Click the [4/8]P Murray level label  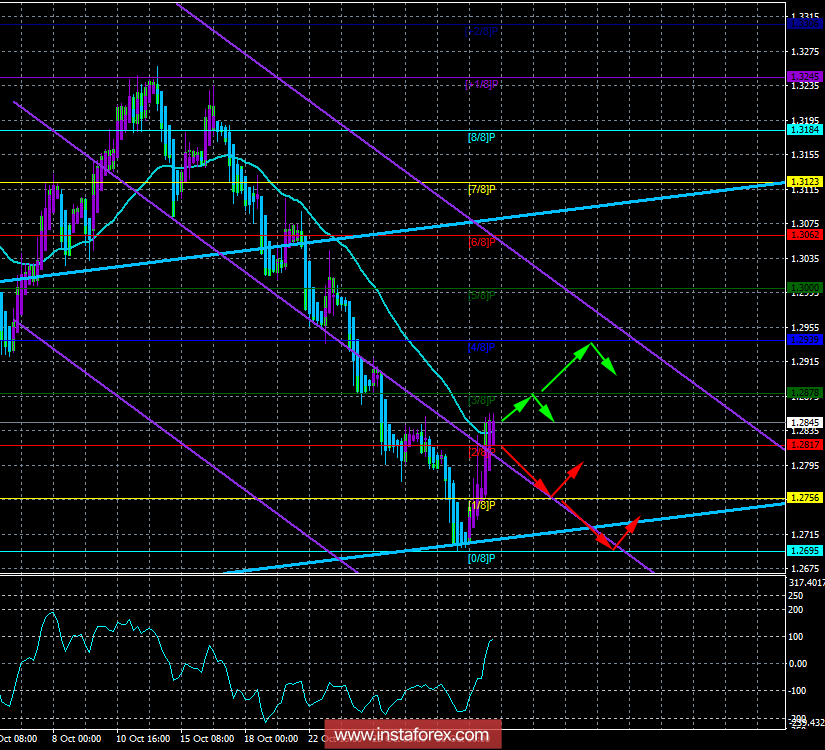tap(481, 347)
